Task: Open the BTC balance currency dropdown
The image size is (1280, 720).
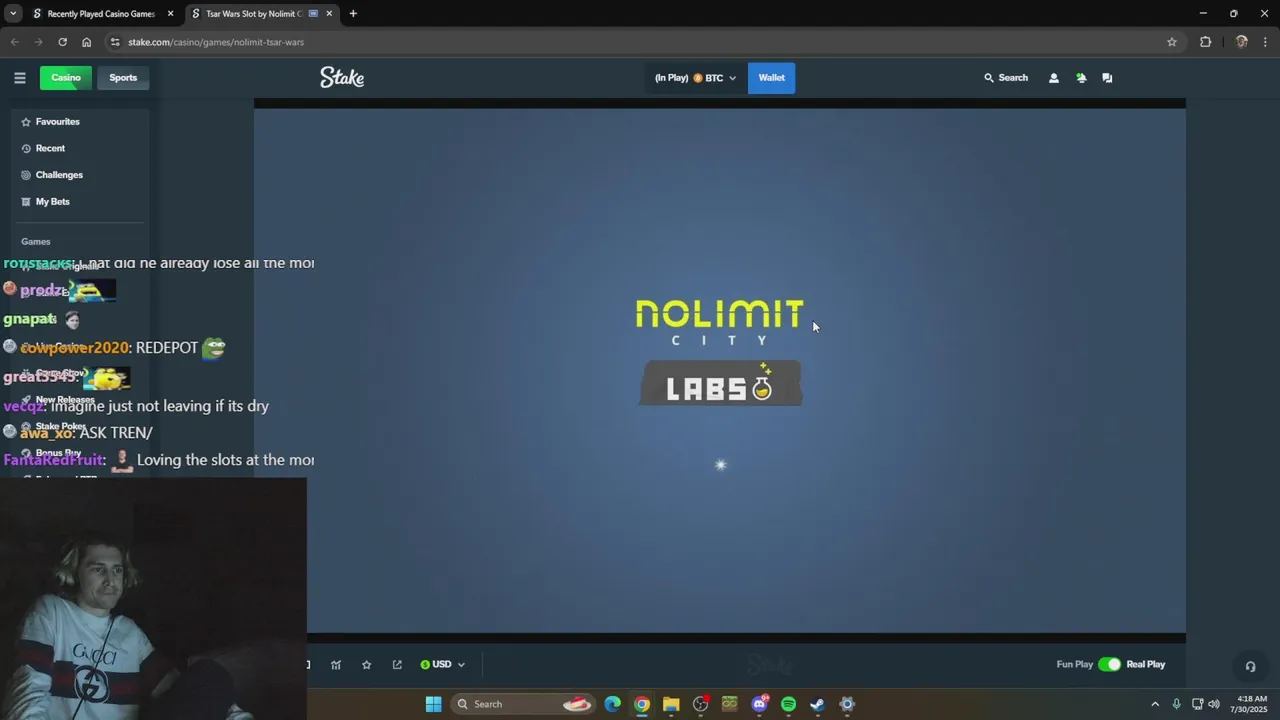Action: (x=696, y=78)
